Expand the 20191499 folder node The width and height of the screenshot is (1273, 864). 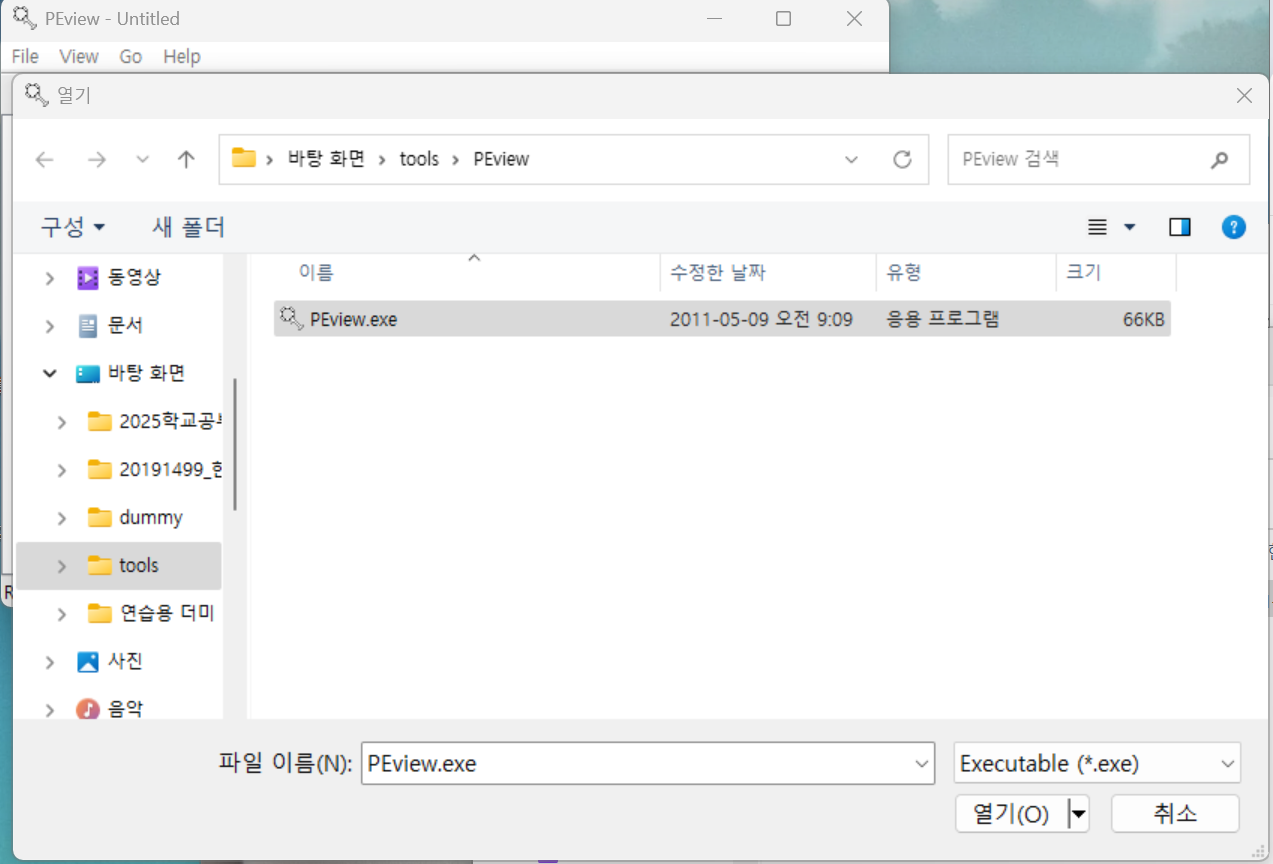click(x=62, y=470)
